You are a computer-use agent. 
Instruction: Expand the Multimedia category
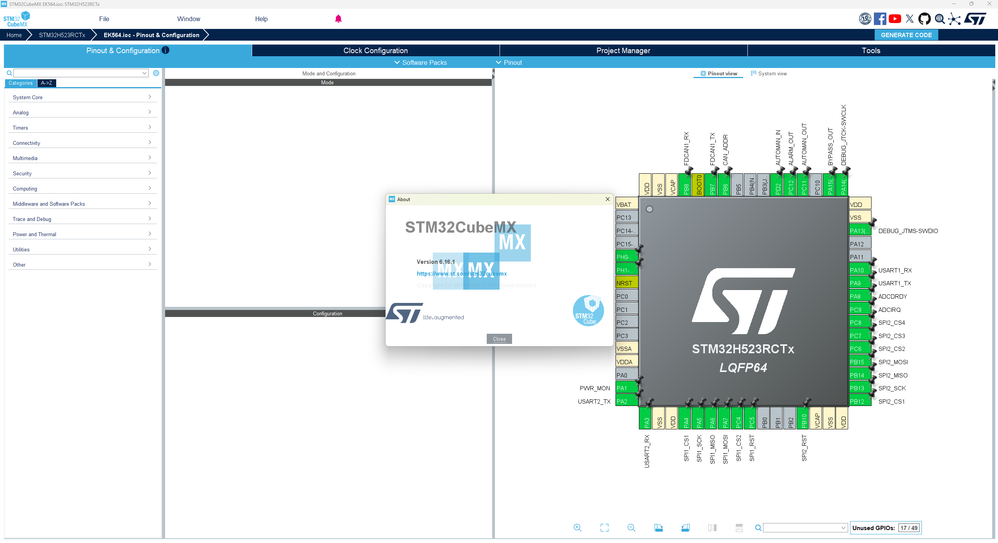[82, 158]
